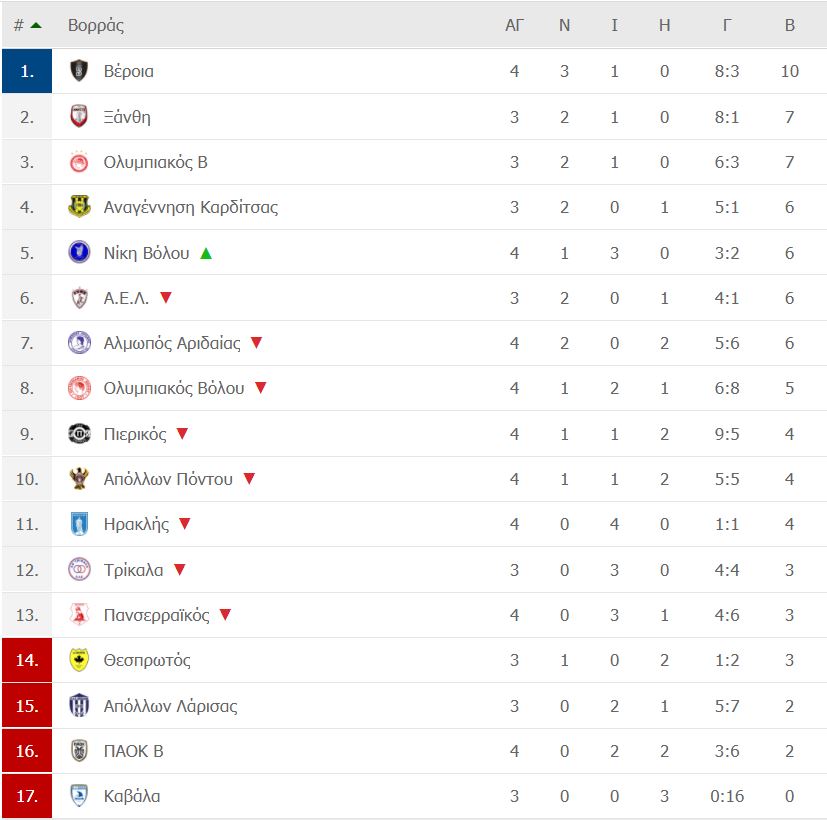Click the blue rank 1 position badge
This screenshot has height=820, width=827.
click(27, 71)
